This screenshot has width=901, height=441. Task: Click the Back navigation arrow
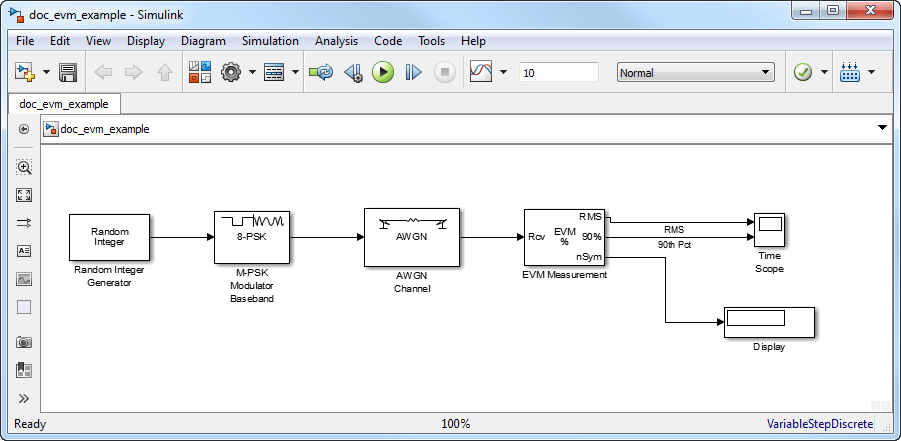point(103,72)
